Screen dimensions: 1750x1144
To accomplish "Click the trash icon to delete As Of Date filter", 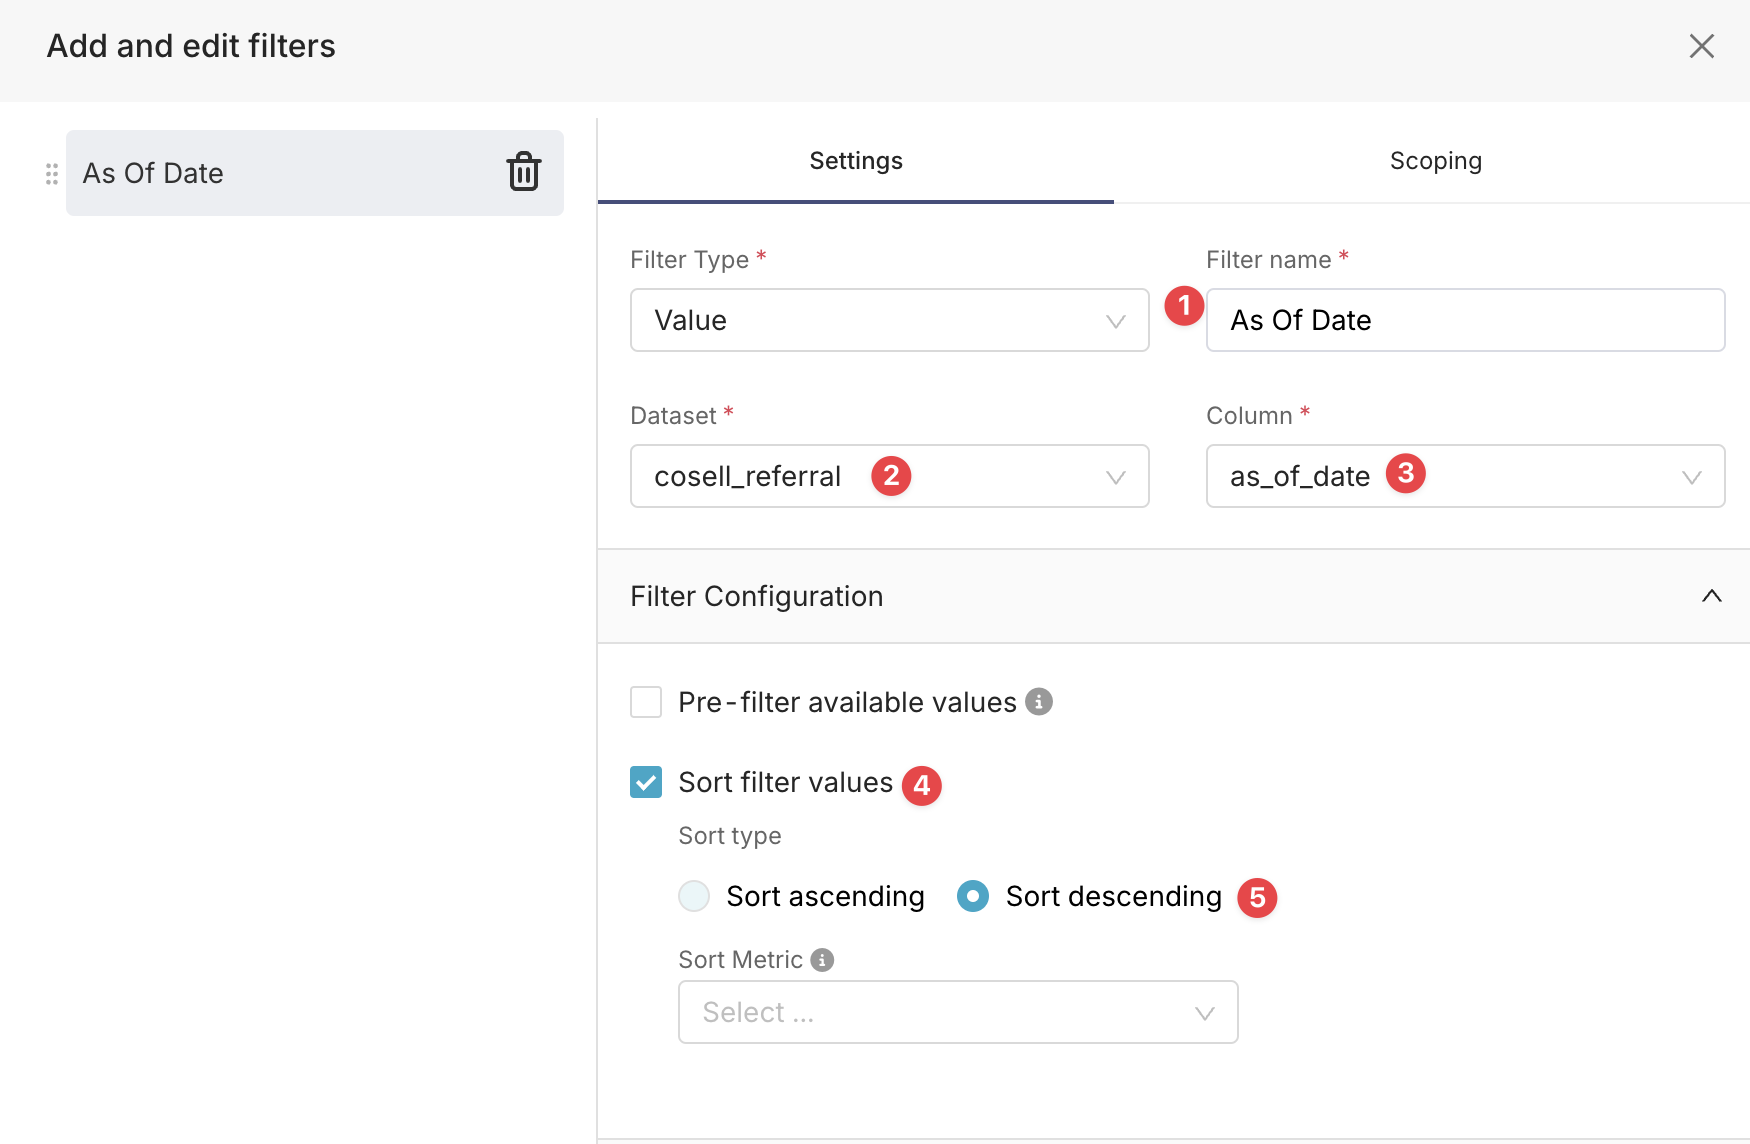I will pyautogui.click(x=523, y=172).
